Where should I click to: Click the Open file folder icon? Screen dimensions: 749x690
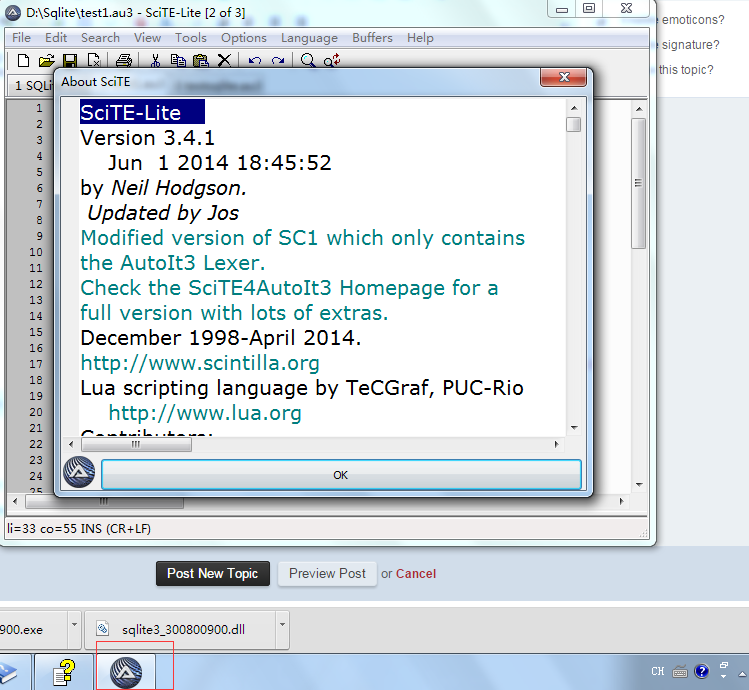[x=46, y=60]
